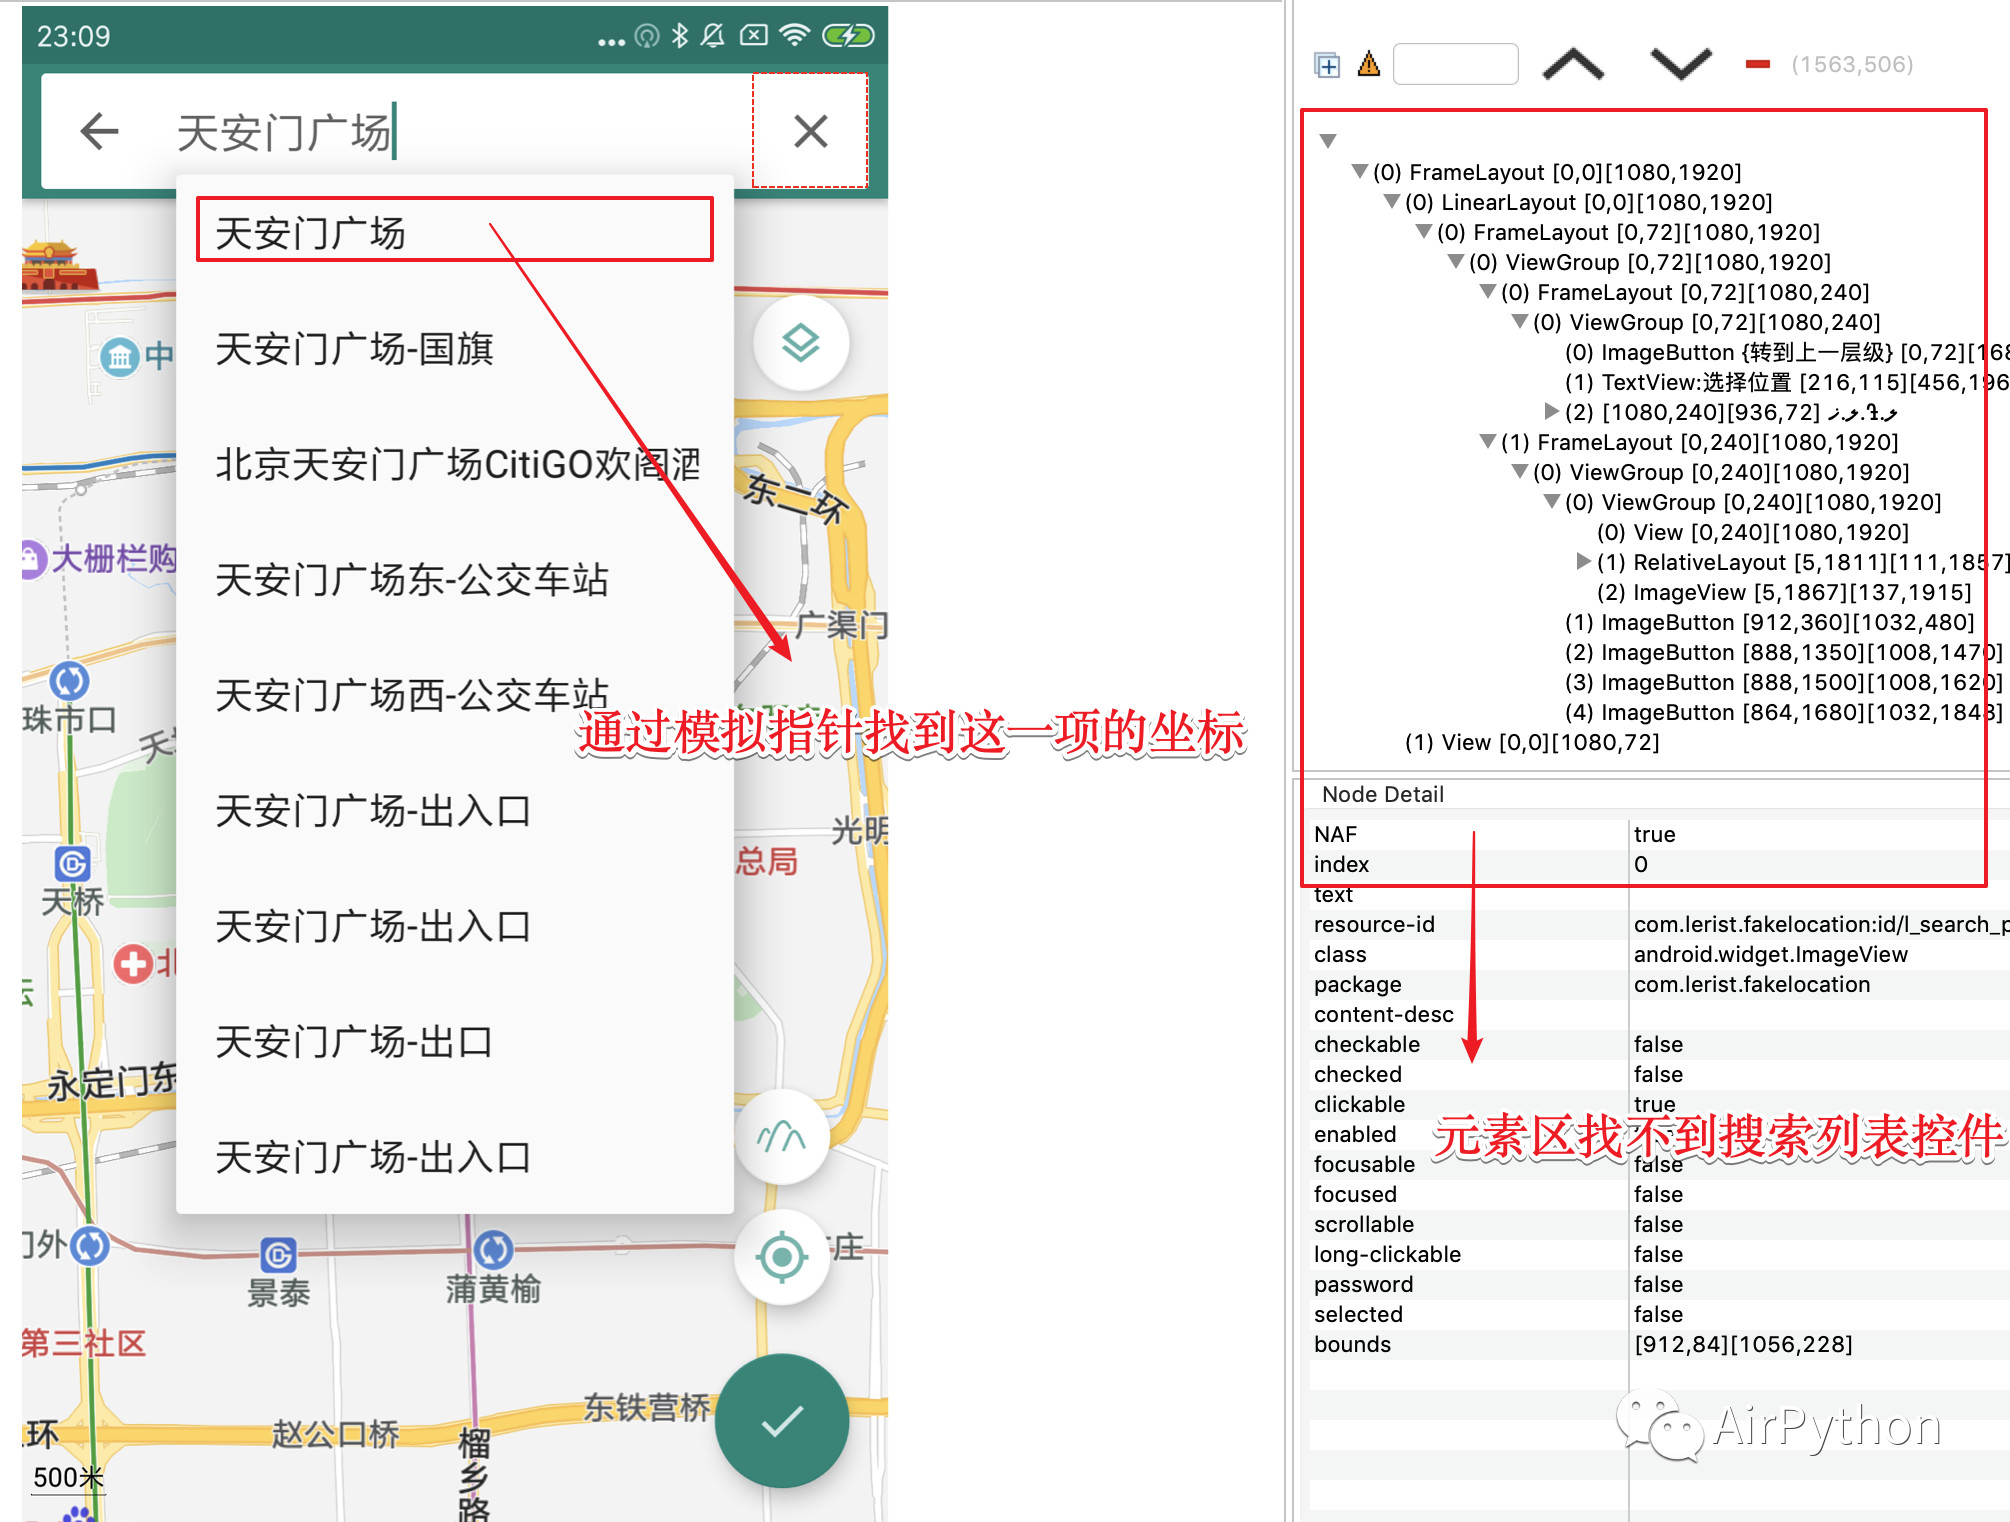
Task: Click the yellow warning triangle icon
Action: click(x=1369, y=65)
